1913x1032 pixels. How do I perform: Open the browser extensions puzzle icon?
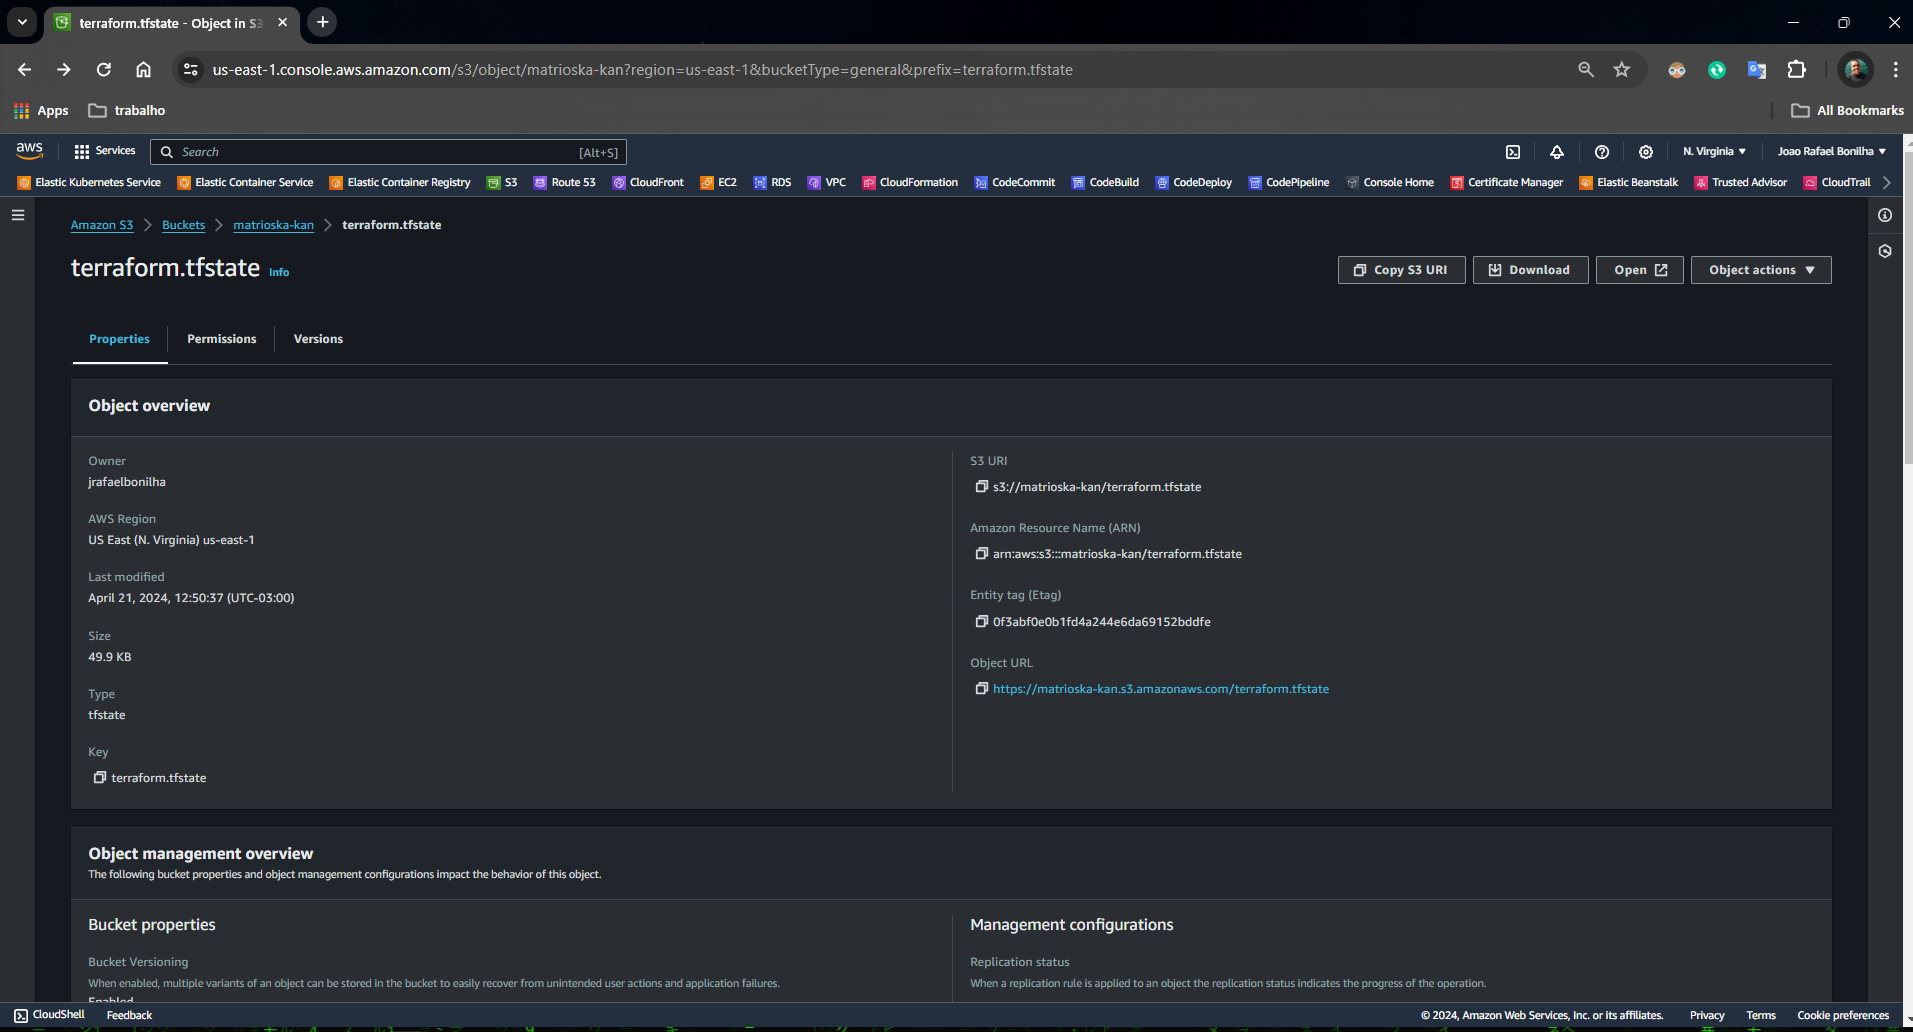pos(1797,70)
